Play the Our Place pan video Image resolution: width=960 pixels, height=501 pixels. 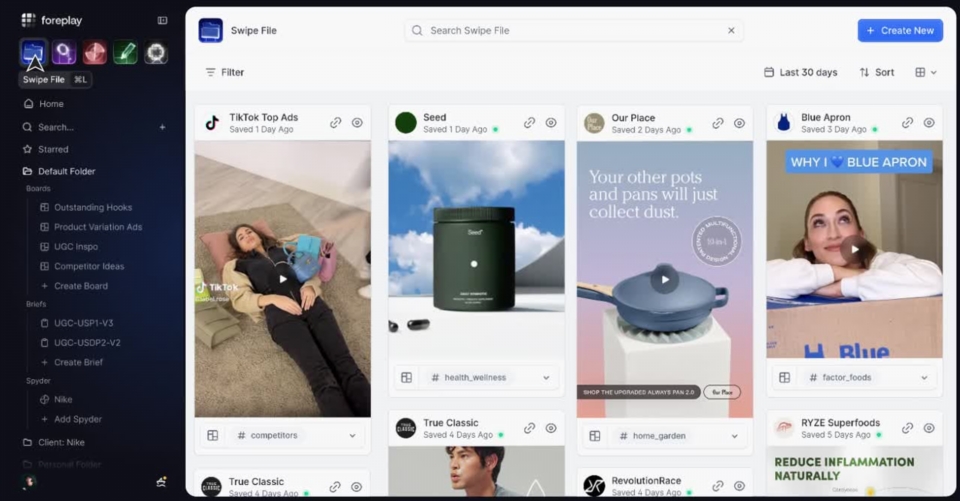(664, 279)
